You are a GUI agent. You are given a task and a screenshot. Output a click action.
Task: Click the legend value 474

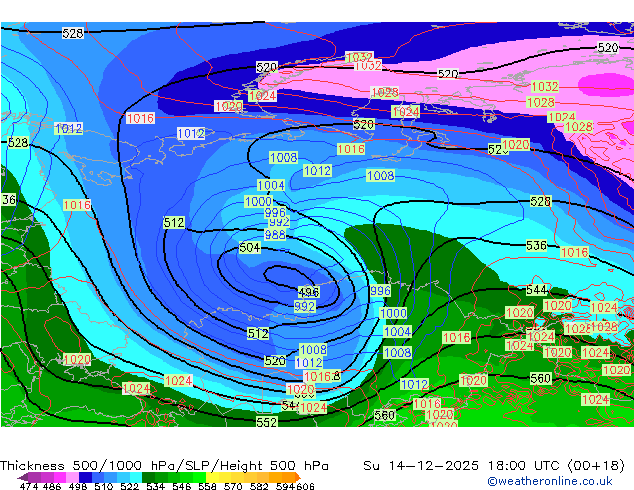tap(29, 486)
